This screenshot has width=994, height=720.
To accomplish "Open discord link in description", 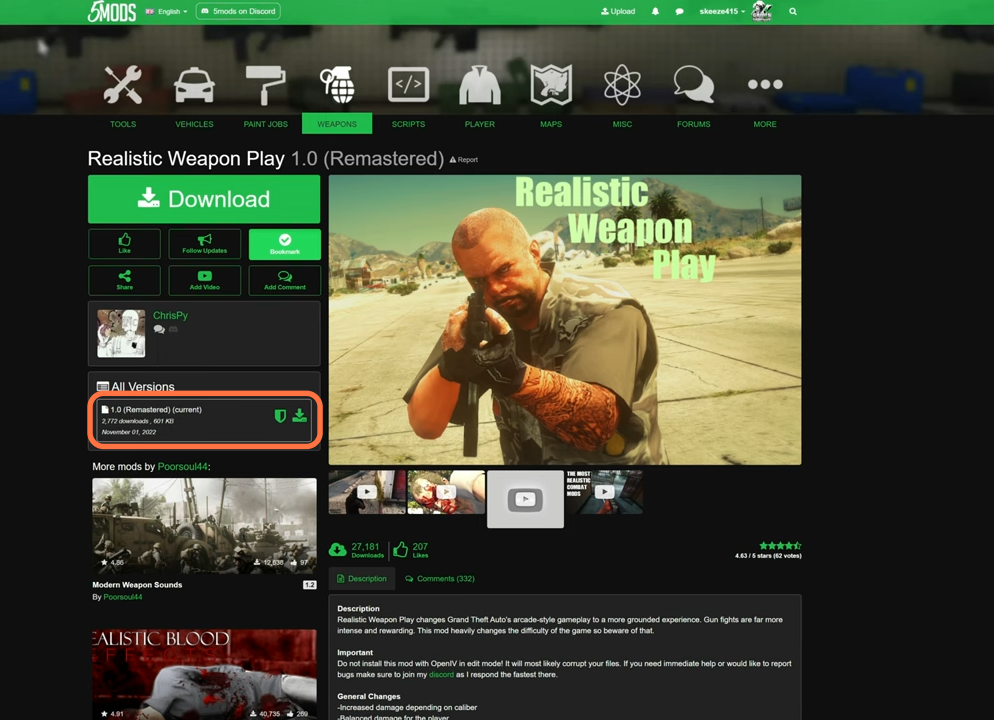I will 441,674.
